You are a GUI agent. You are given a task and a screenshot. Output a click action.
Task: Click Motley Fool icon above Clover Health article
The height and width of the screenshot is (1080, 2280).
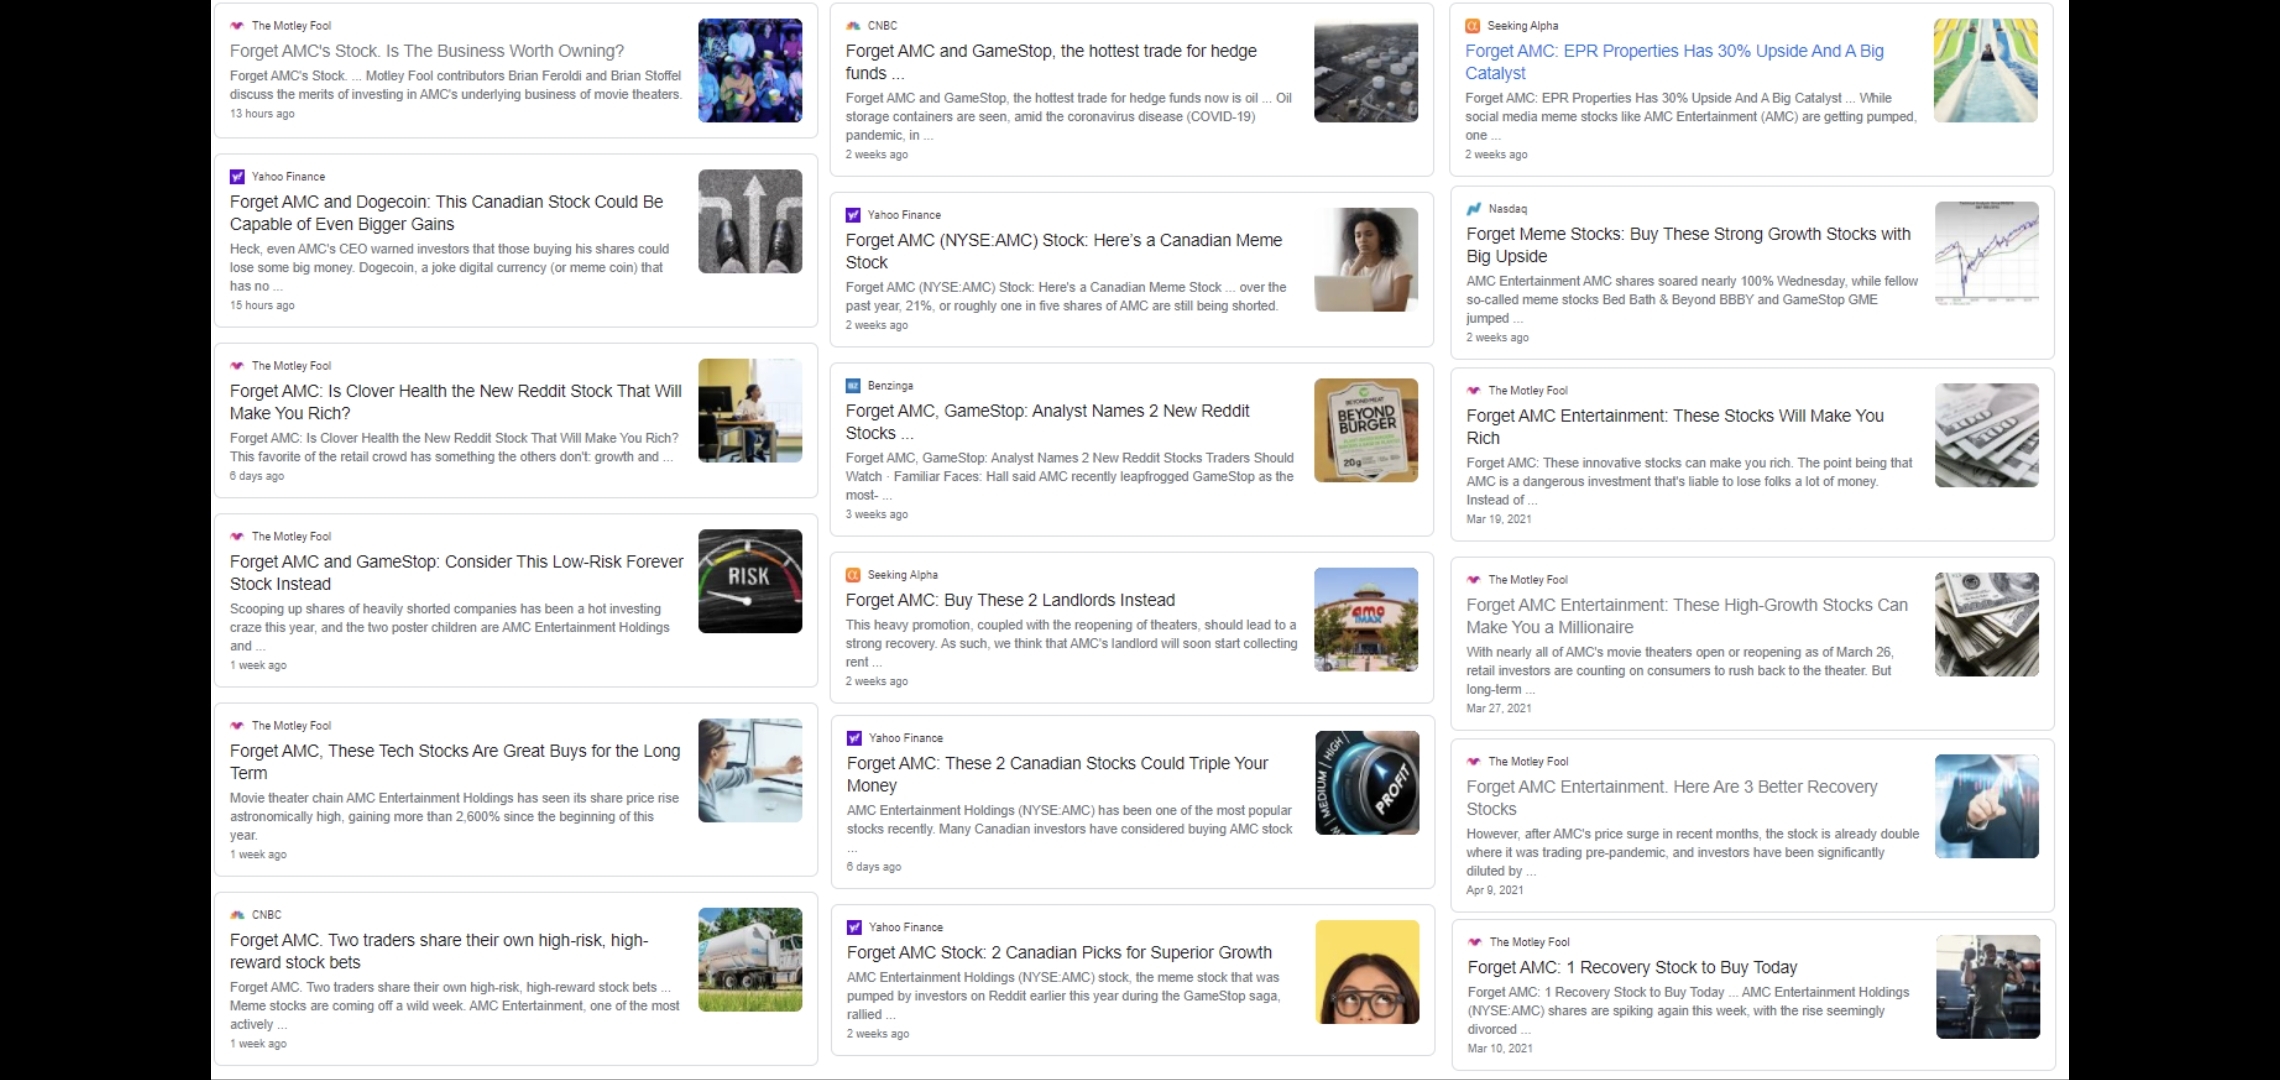tap(237, 366)
